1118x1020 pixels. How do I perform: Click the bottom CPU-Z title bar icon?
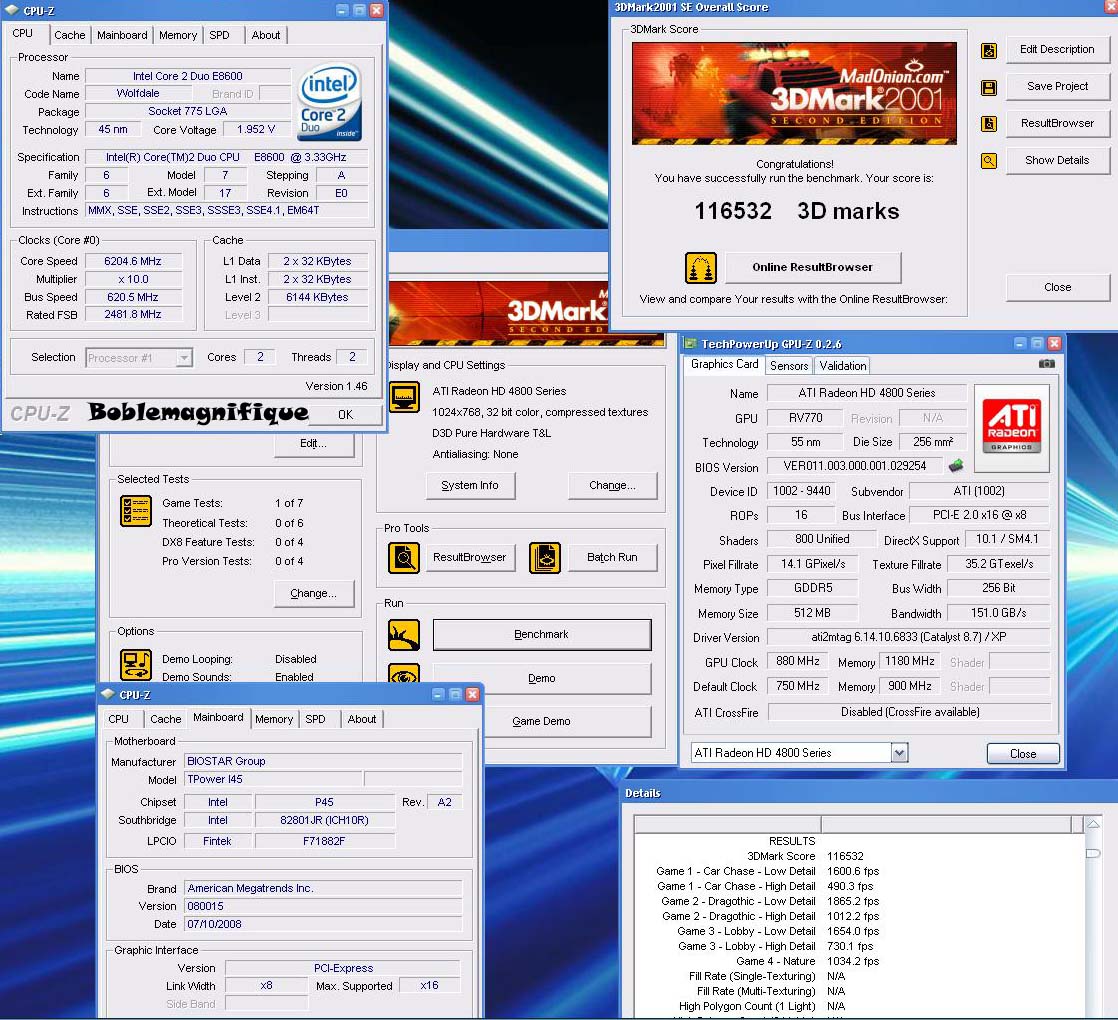point(108,694)
